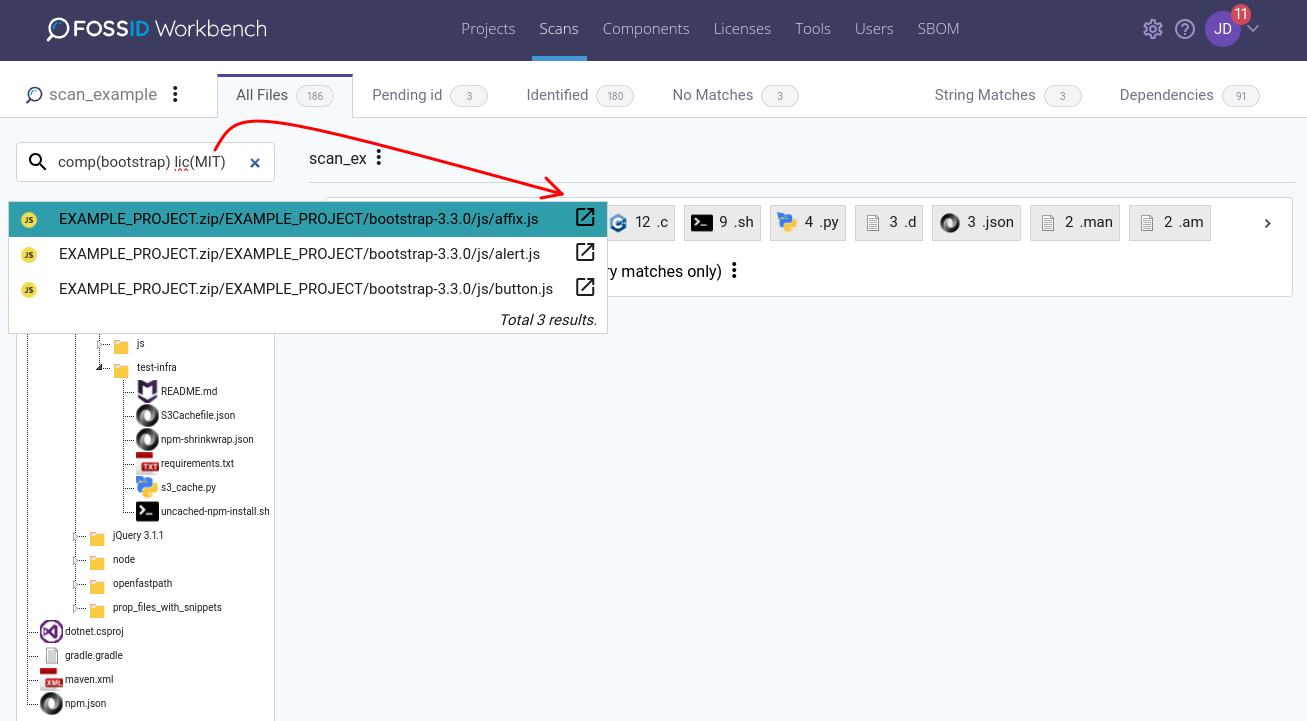Open the help question mark icon
Viewport: 1307px width, 721px height.
[x=1185, y=29]
